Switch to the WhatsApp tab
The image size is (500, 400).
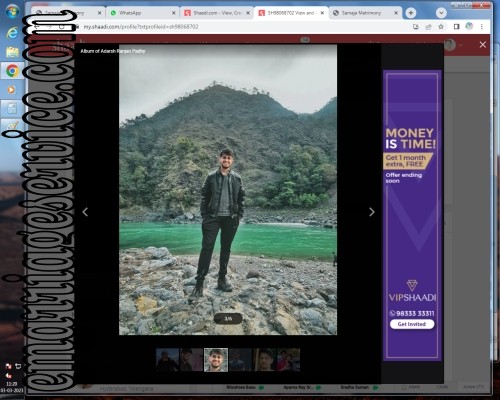[x=143, y=13]
